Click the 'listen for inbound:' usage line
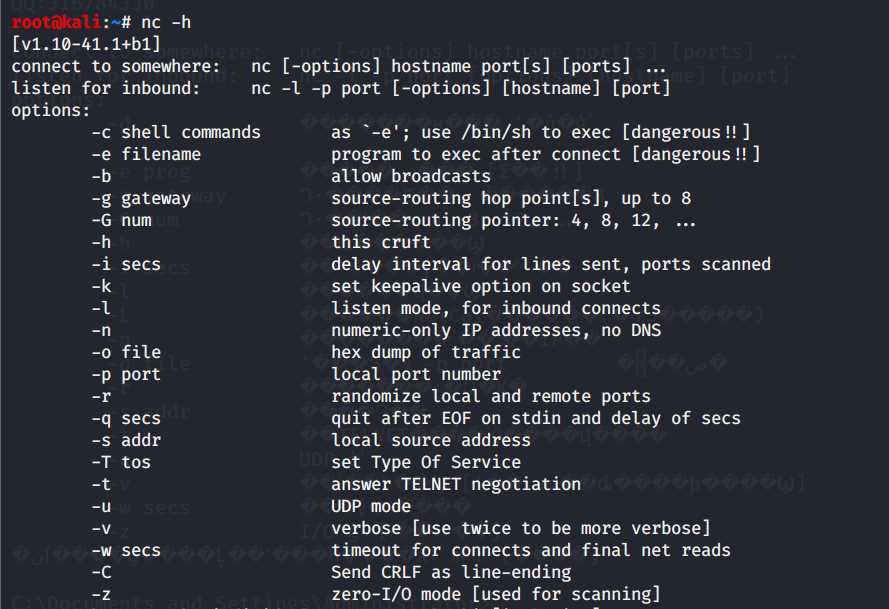The width and height of the screenshot is (889, 609). coord(341,88)
